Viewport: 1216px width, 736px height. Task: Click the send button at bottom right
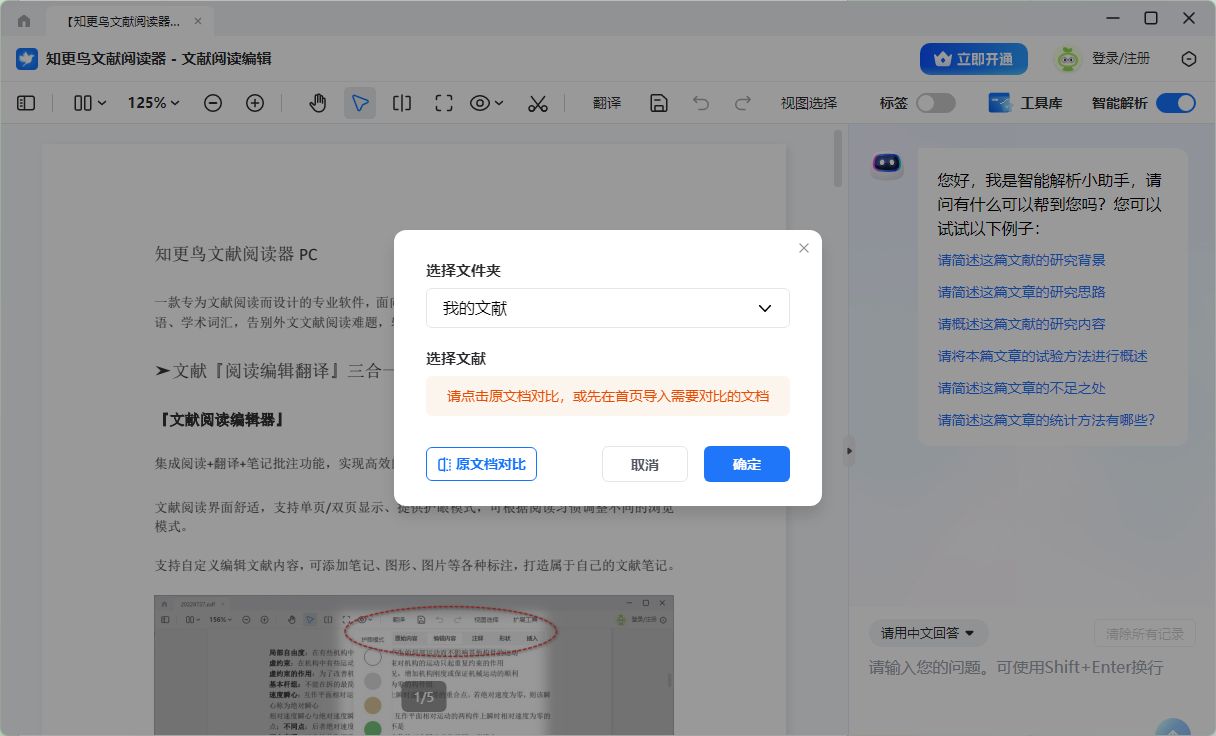click(1174, 728)
